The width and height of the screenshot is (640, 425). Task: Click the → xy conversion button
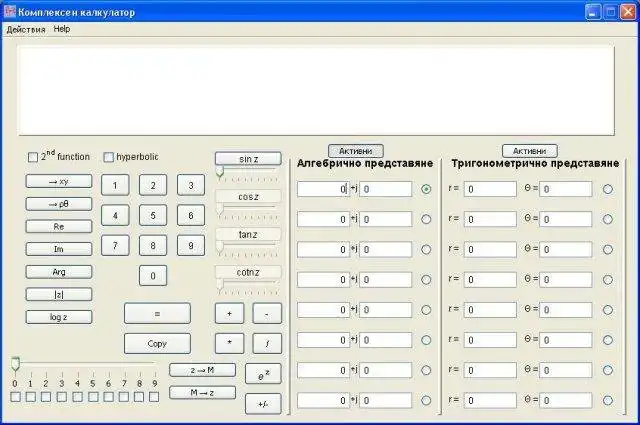coord(59,182)
